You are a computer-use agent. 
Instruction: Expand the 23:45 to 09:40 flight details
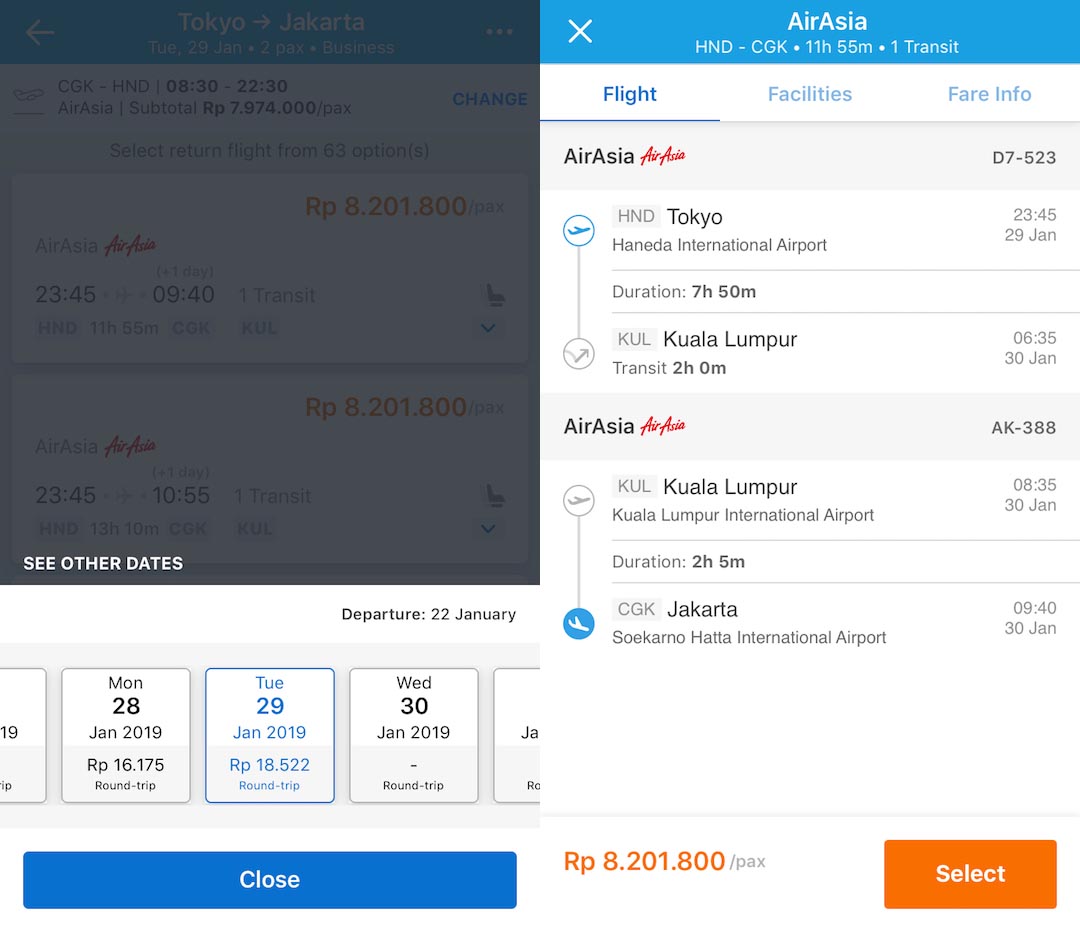point(489,328)
